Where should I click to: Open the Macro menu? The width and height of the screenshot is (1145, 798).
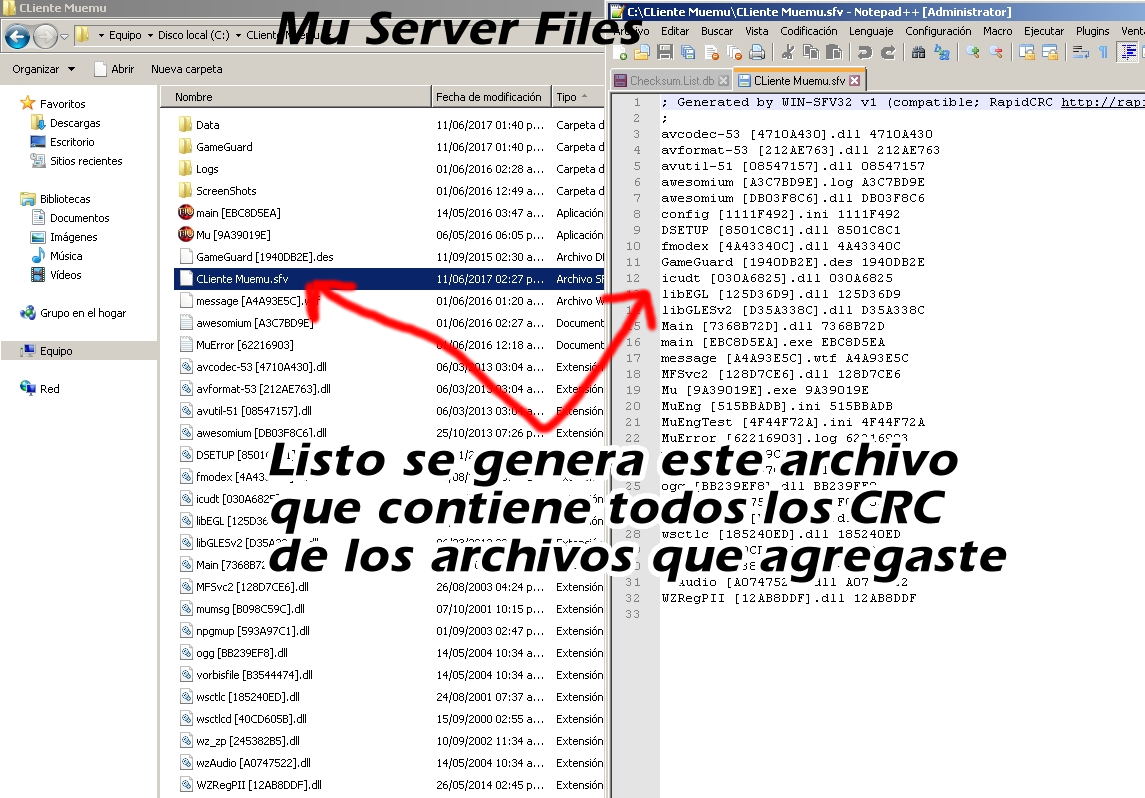tap(997, 31)
